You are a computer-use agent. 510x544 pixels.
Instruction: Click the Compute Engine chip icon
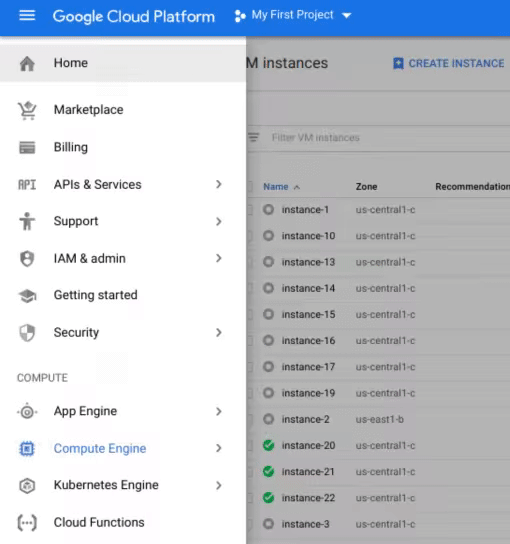click(x=27, y=449)
